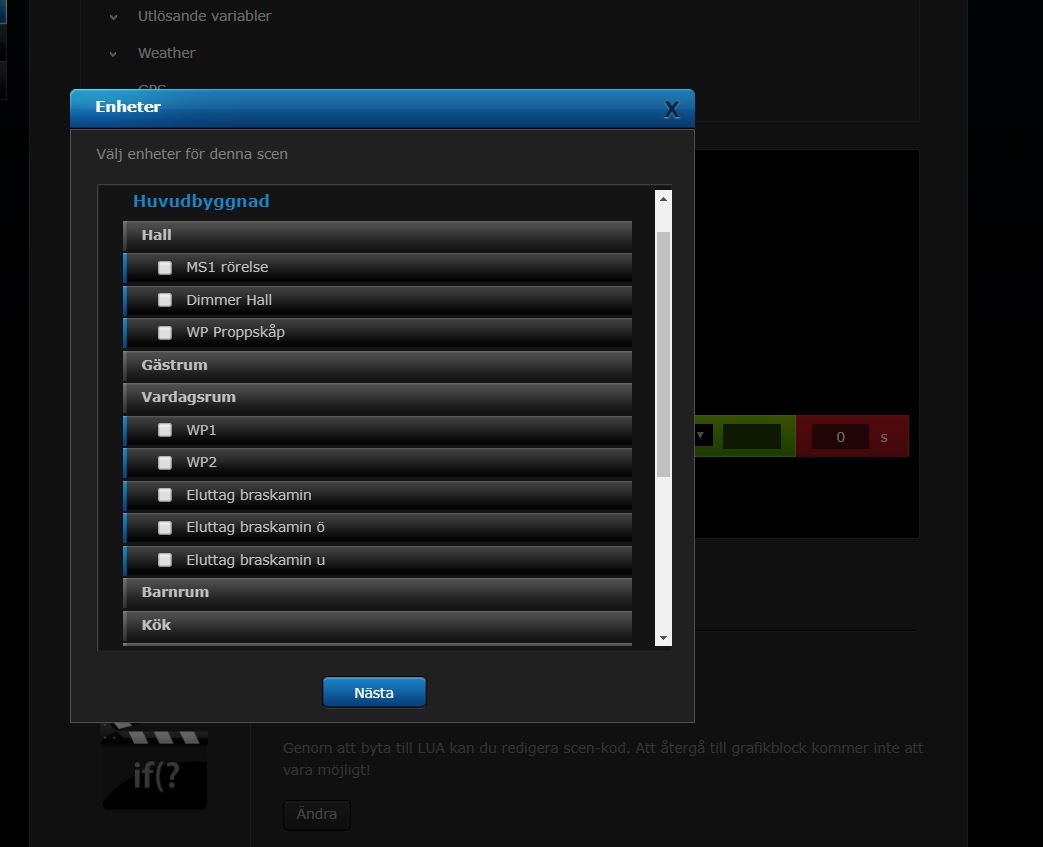The image size is (1043, 847).
Task: Tick the WP2 checkbox
Action: pos(165,463)
